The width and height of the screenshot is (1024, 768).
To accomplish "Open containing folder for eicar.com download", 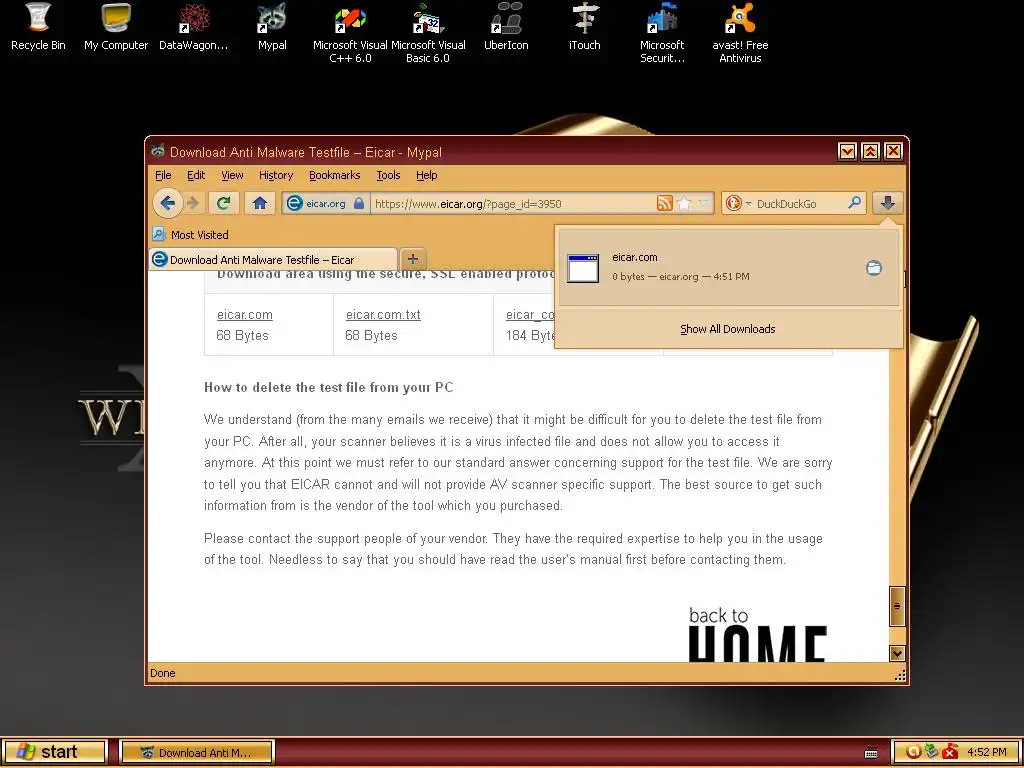I will (x=874, y=268).
